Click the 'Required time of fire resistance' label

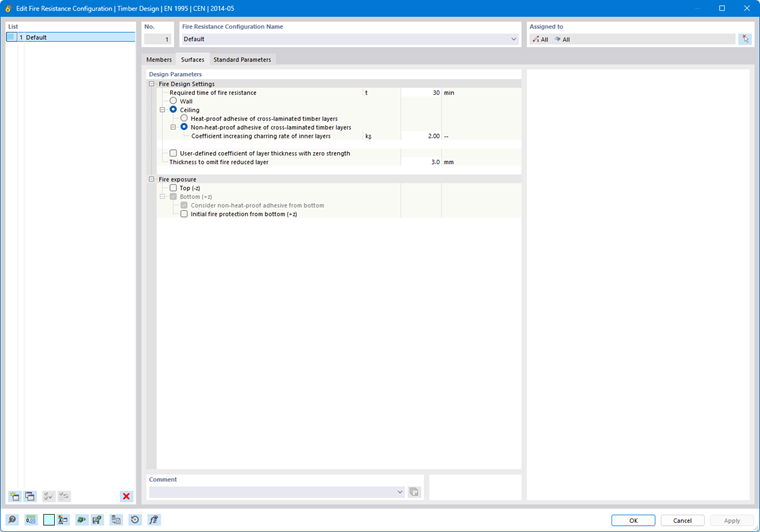(x=213, y=93)
